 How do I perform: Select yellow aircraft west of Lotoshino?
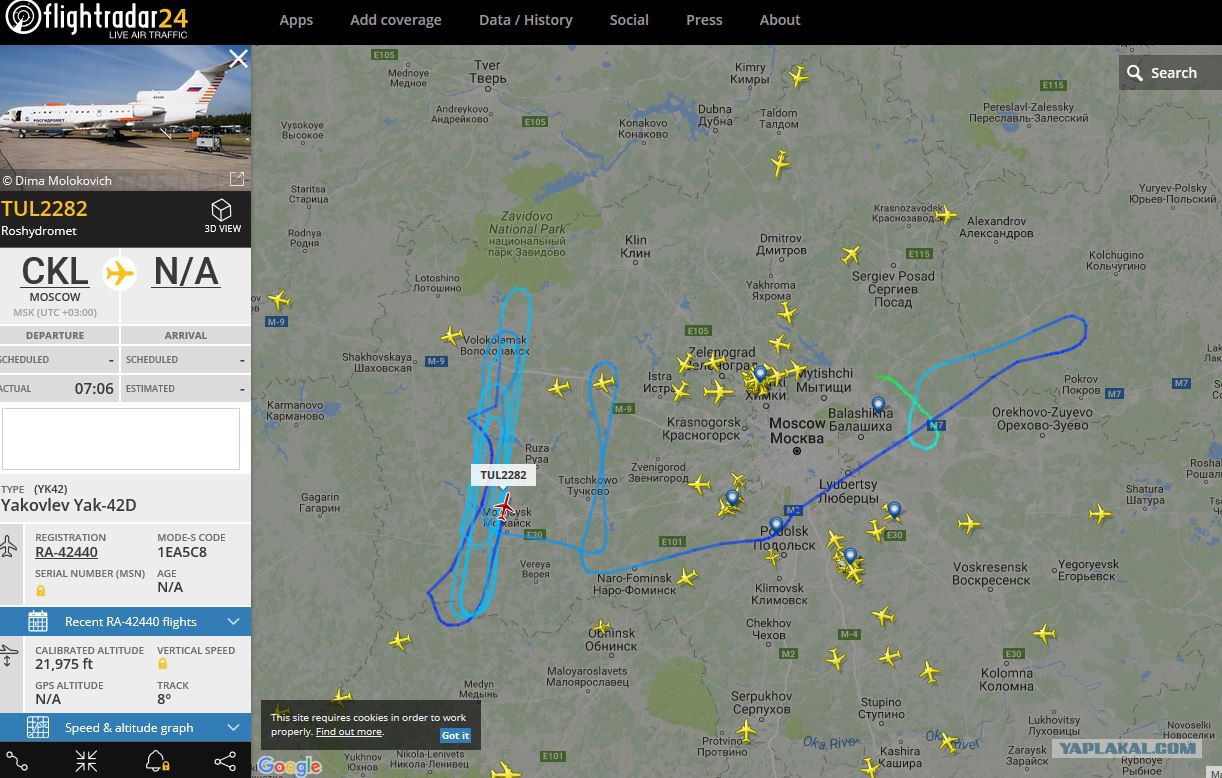(x=280, y=299)
